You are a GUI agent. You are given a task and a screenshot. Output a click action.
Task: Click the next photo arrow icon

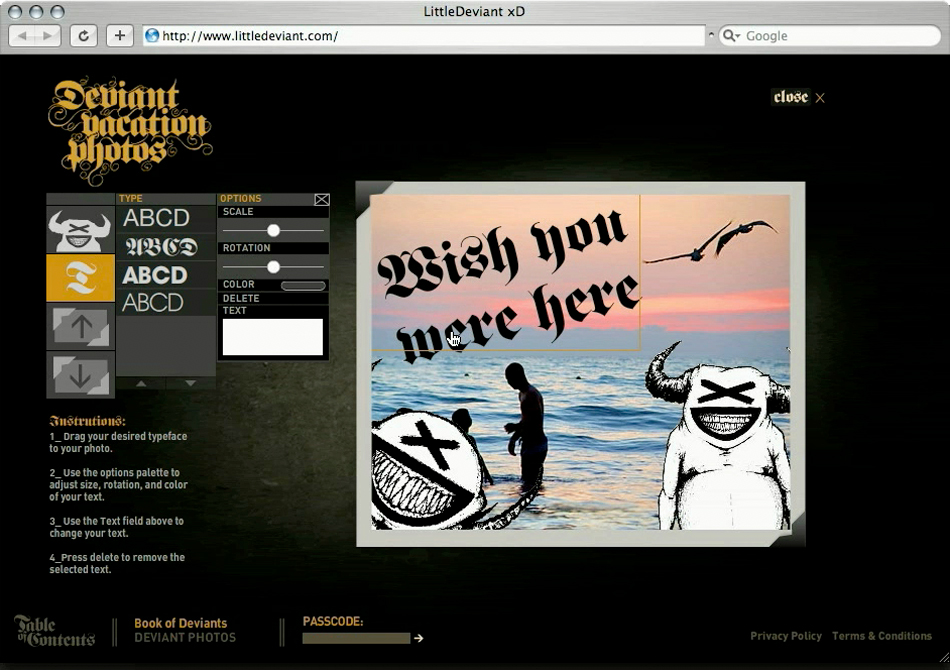click(79, 377)
